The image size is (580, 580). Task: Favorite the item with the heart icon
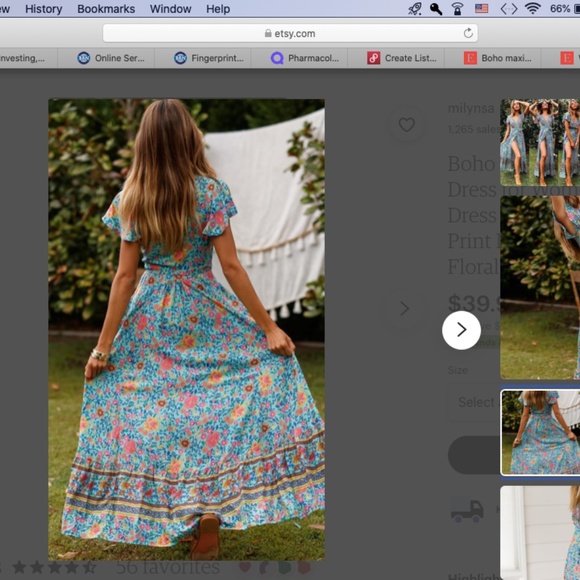click(x=407, y=125)
